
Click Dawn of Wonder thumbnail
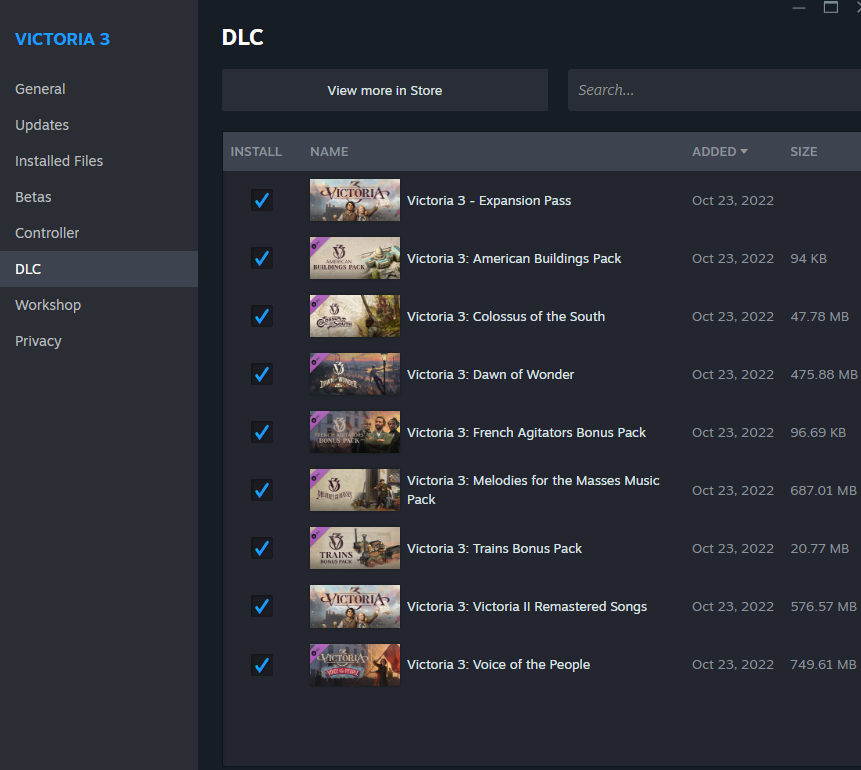pyautogui.click(x=355, y=374)
